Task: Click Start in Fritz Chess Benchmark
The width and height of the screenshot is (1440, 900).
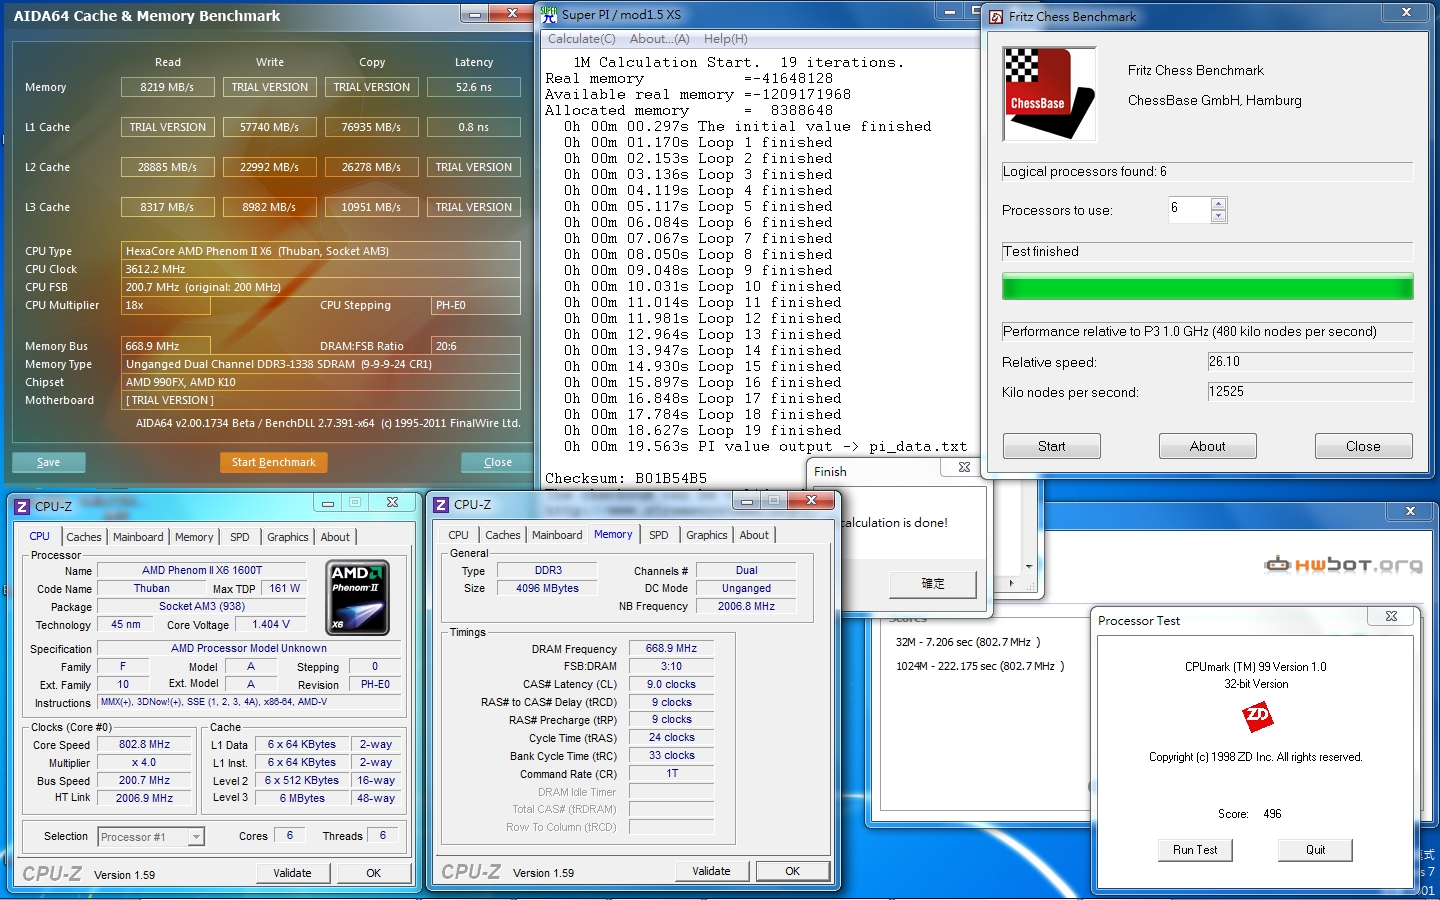Action: coord(1052,446)
